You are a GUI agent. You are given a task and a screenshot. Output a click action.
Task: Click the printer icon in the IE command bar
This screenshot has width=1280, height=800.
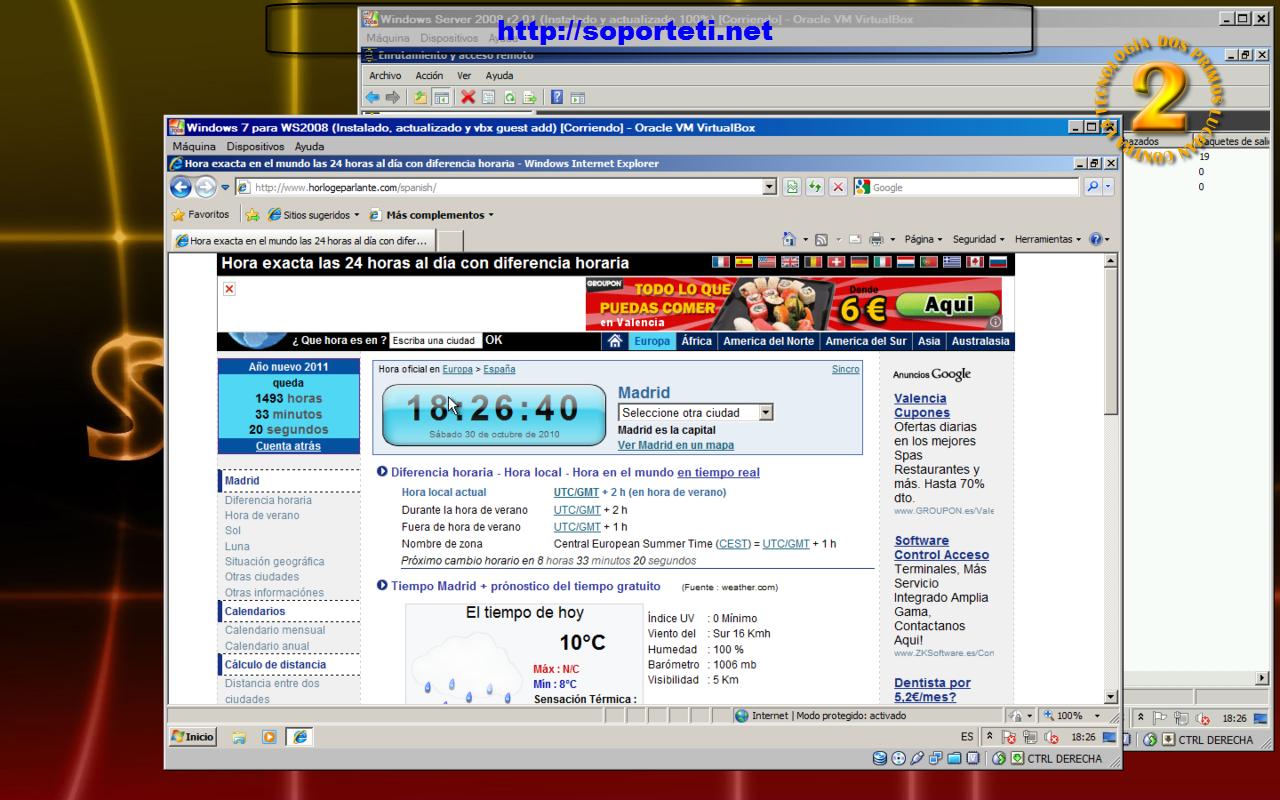point(876,239)
